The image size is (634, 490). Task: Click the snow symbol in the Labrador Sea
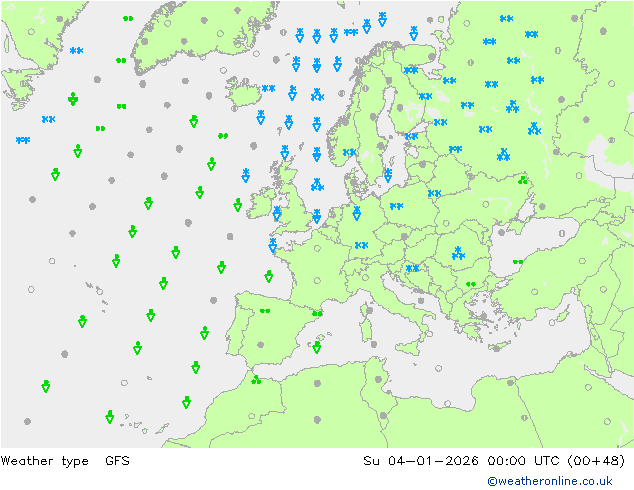[76, 51]
